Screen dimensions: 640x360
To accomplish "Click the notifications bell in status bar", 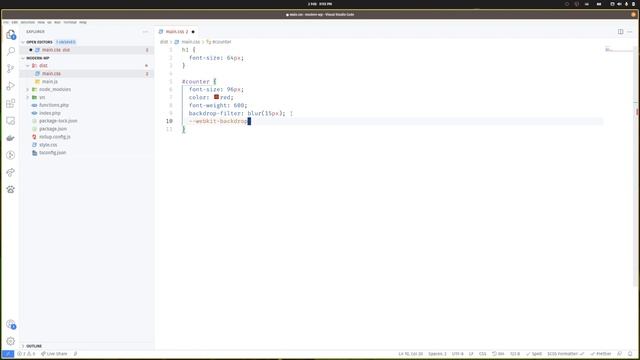I will [630, 354].
